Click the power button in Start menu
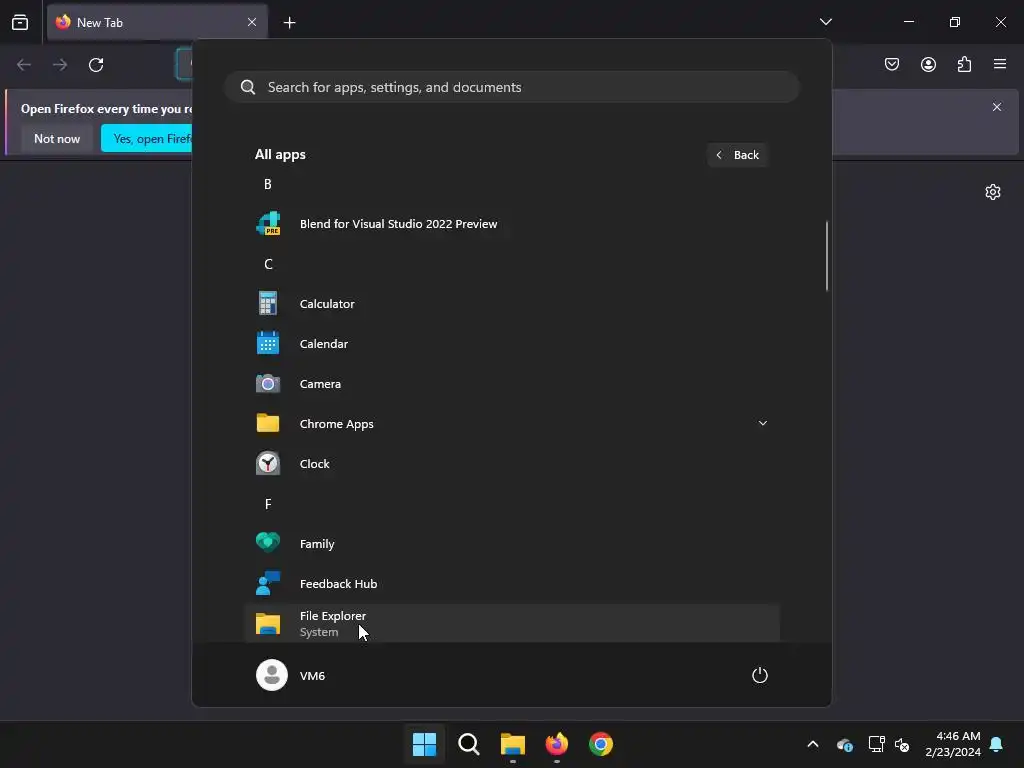Viewport: 1024px width, 768px height. click(760, 675)
